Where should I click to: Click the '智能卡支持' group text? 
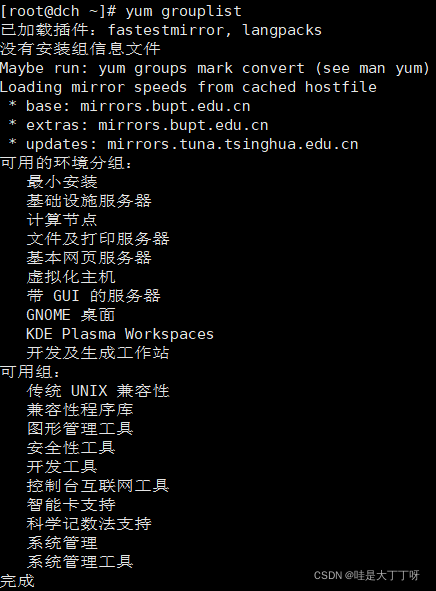(71, 505)
